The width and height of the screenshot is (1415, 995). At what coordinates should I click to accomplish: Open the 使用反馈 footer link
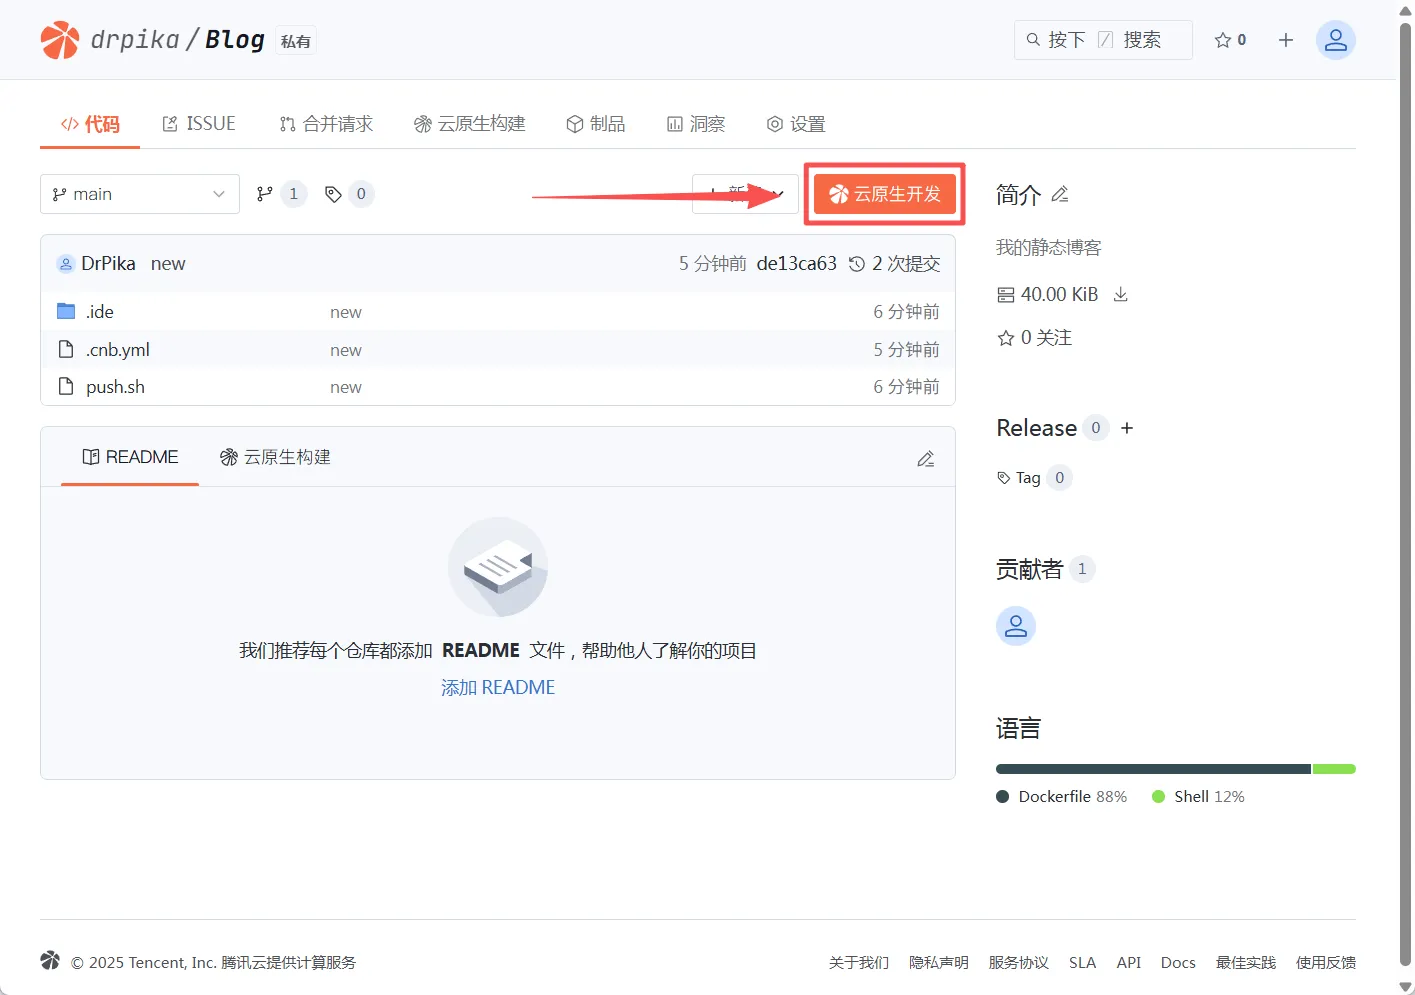click(1326, 963)
